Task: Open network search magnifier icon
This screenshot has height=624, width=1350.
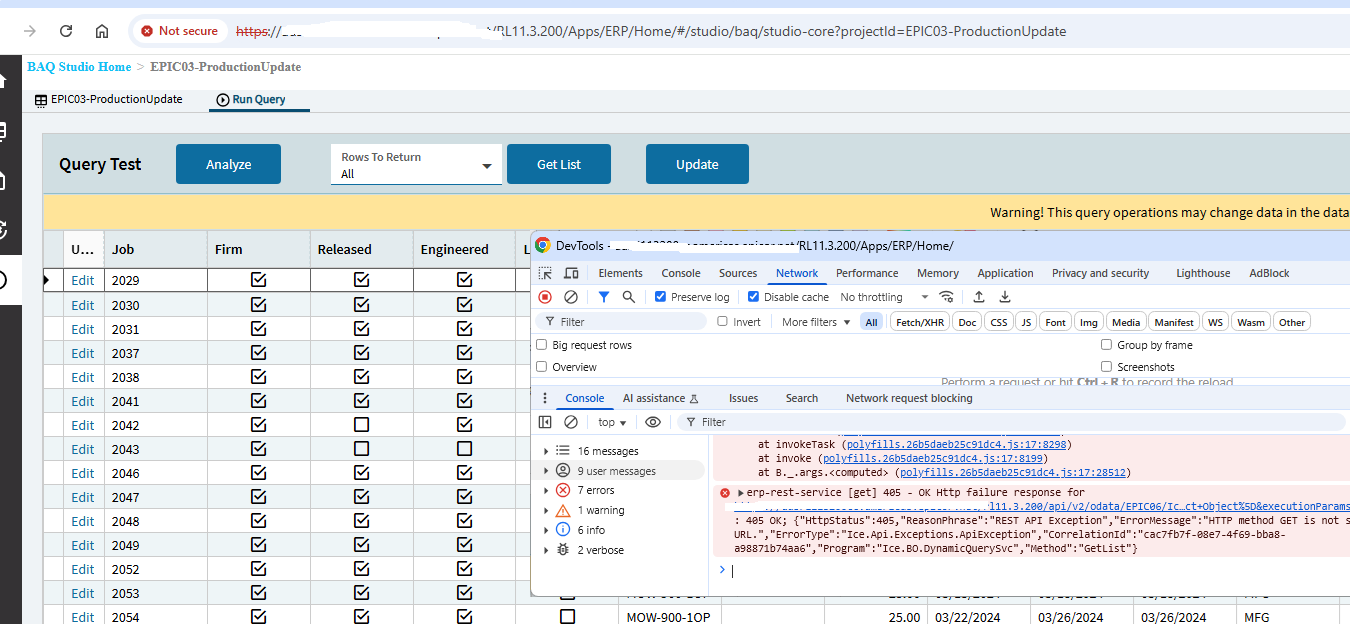Action: (x=629, y=297)
